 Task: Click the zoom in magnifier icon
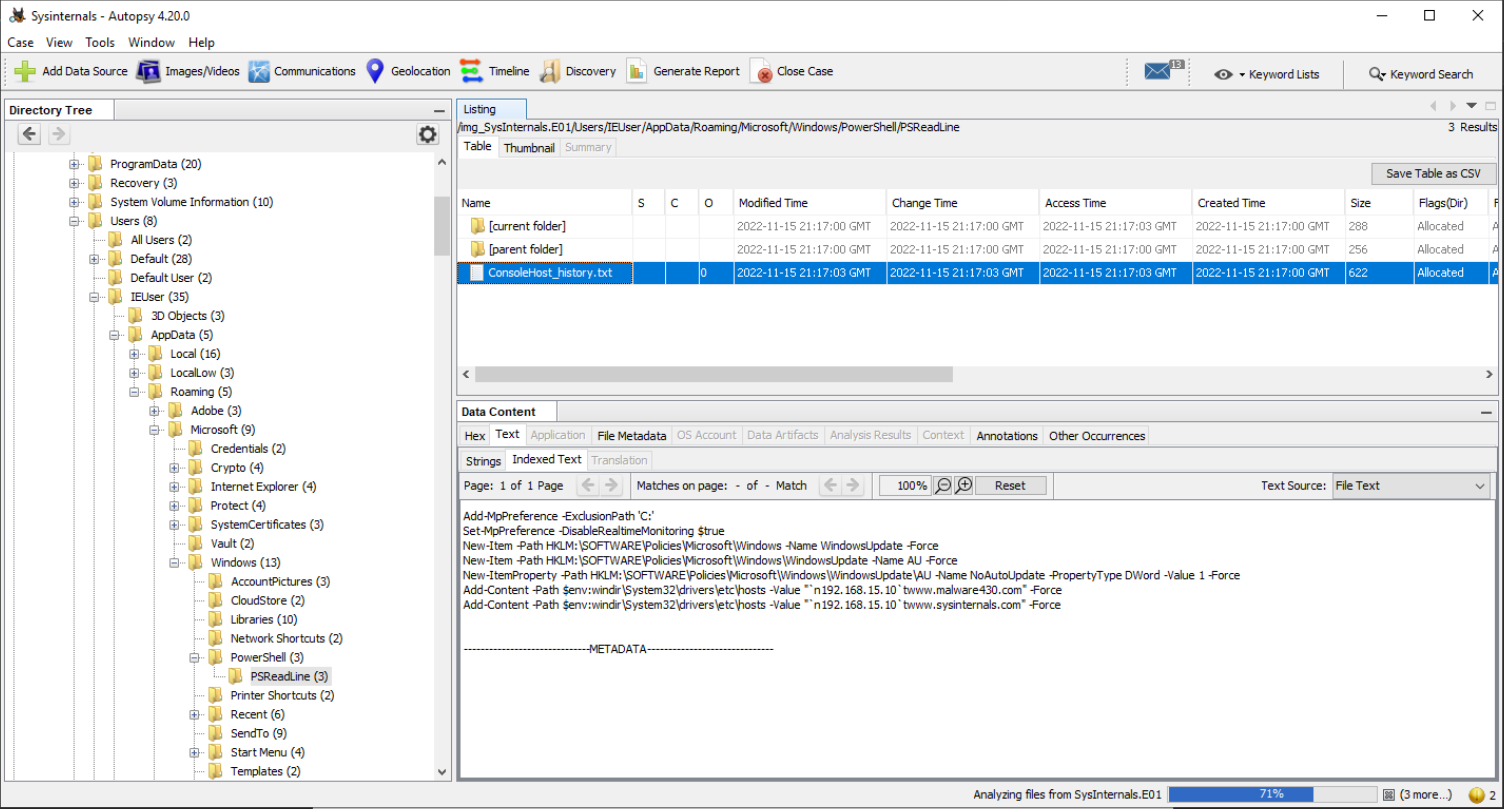[963, 485]
